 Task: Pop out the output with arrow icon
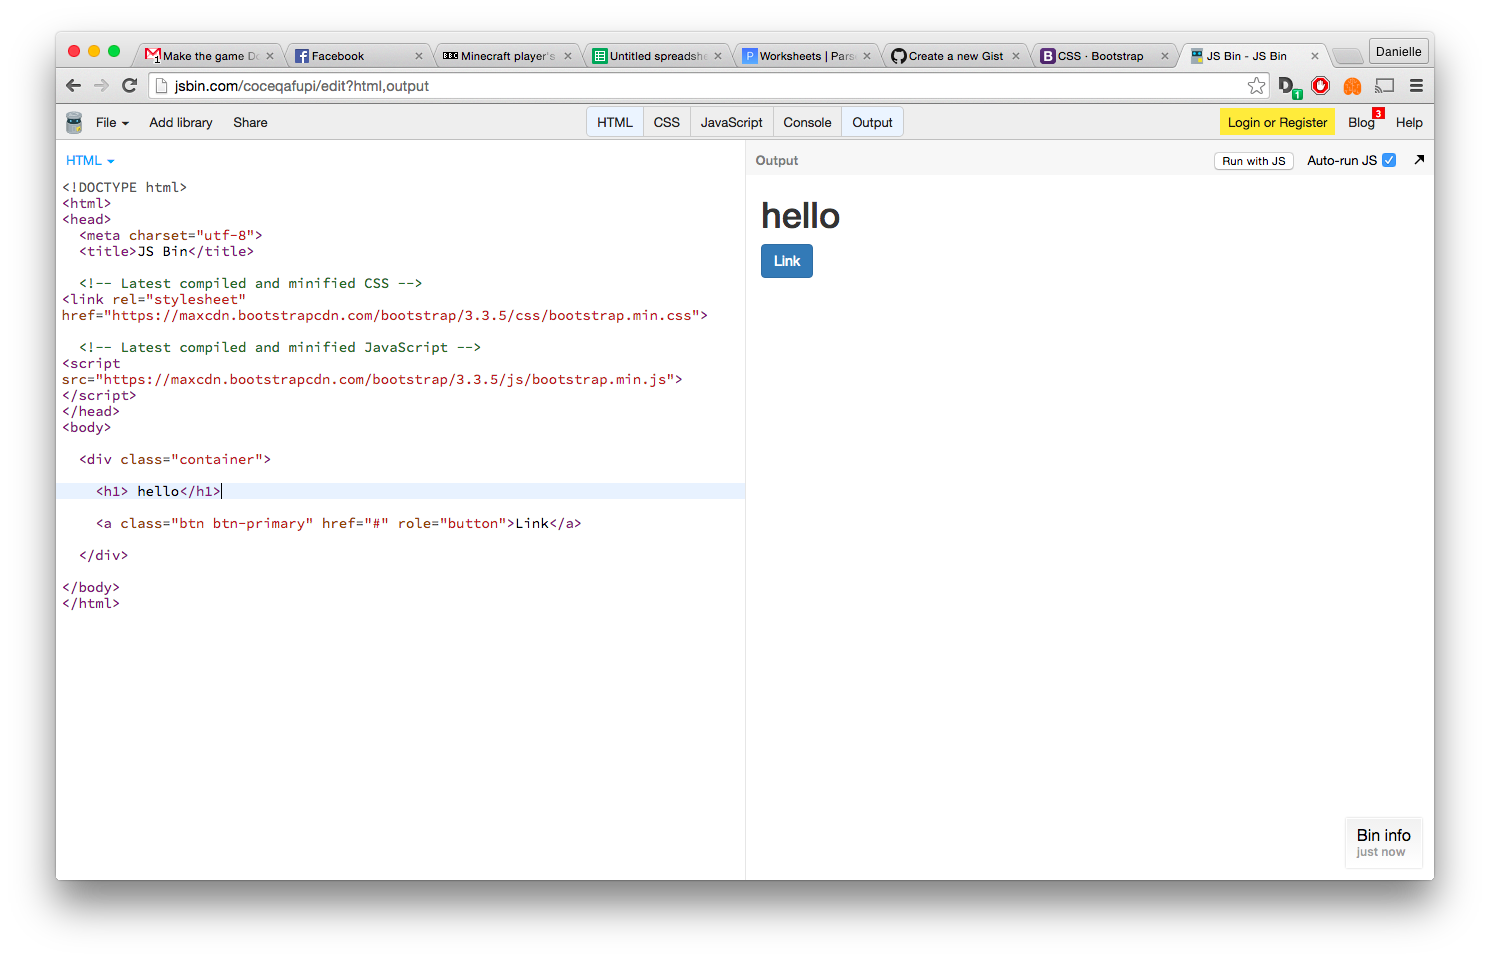[x=1419, y=160]
